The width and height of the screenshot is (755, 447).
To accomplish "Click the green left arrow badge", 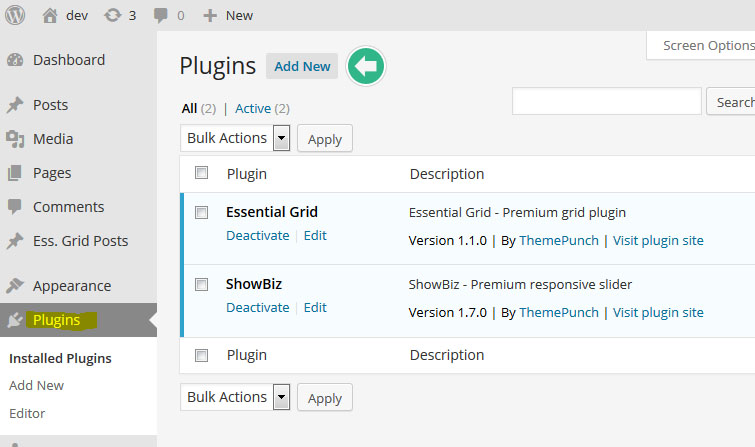I will click(366, 67).
